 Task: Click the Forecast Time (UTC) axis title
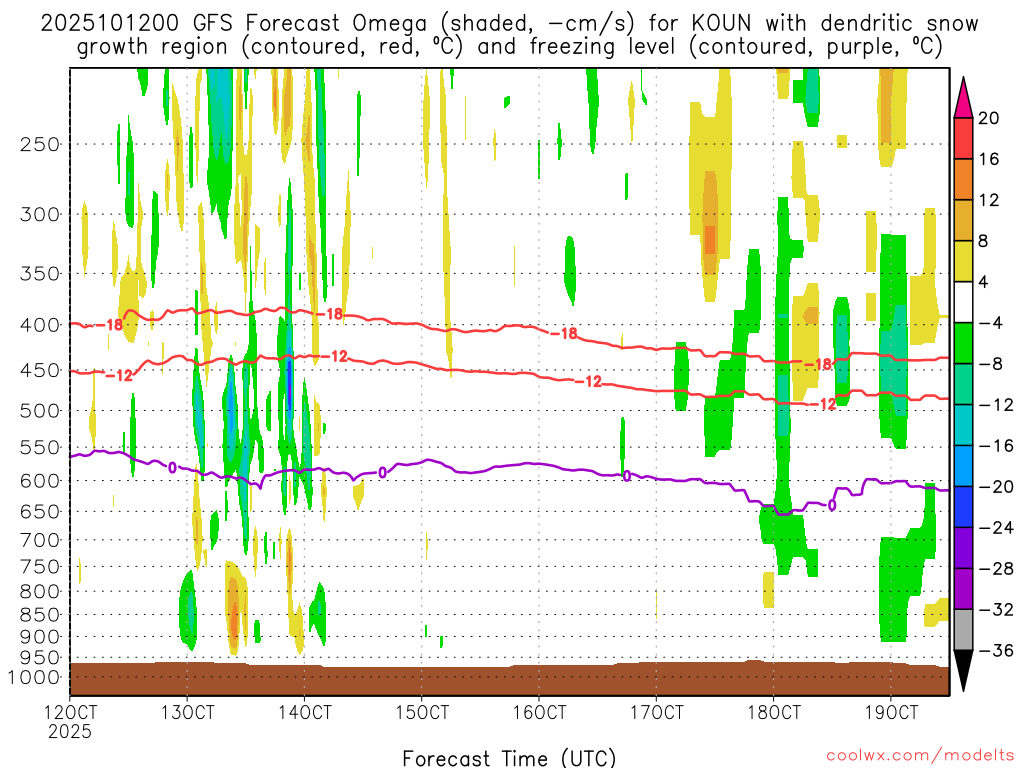pos(509,758)
